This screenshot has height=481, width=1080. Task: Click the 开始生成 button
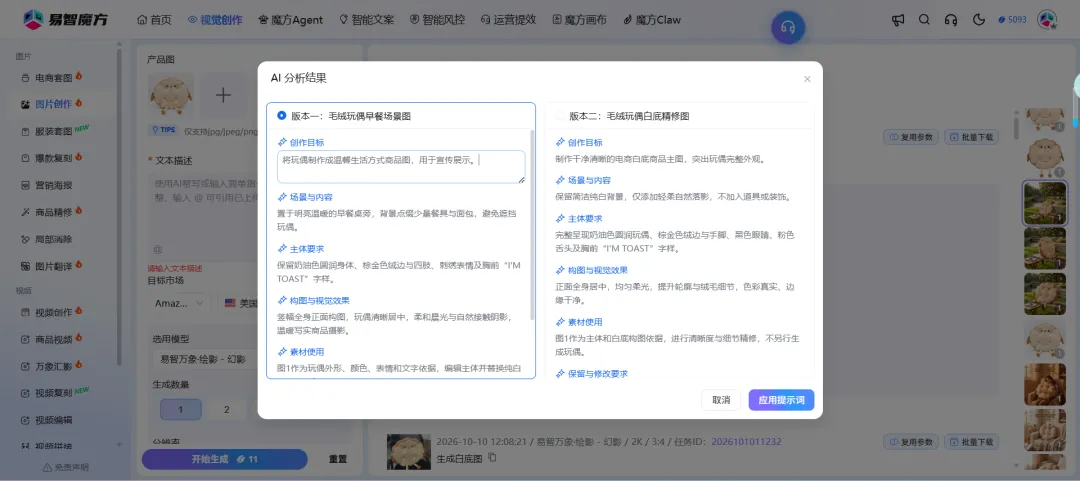pos(225,459)
